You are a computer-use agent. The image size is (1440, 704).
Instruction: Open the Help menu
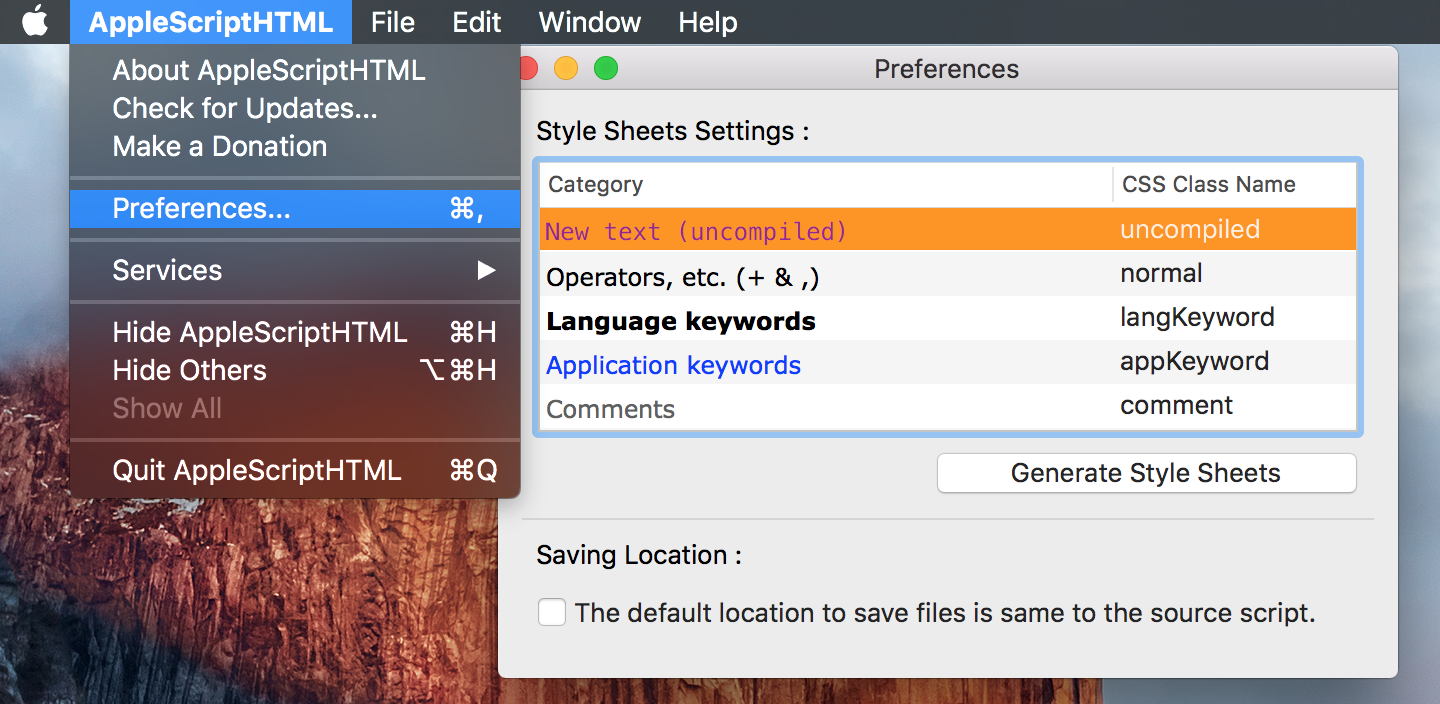coord(708,22)
